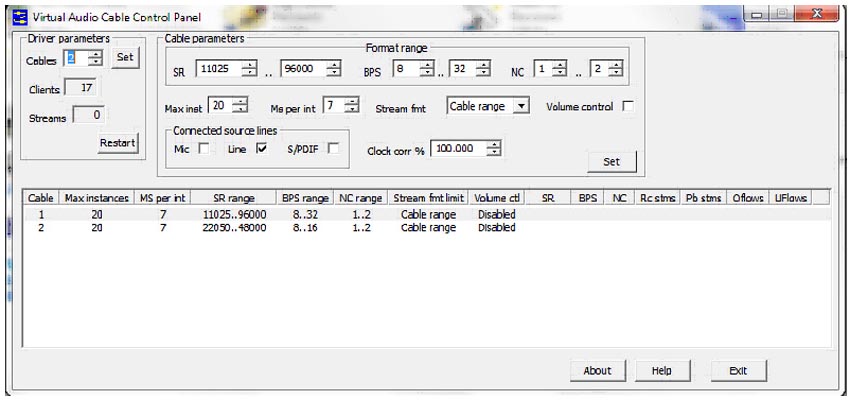Enable the Volume control checkbox
Image resolution: width=850 pixels, height=400 pixels.
tap(628, 107)
